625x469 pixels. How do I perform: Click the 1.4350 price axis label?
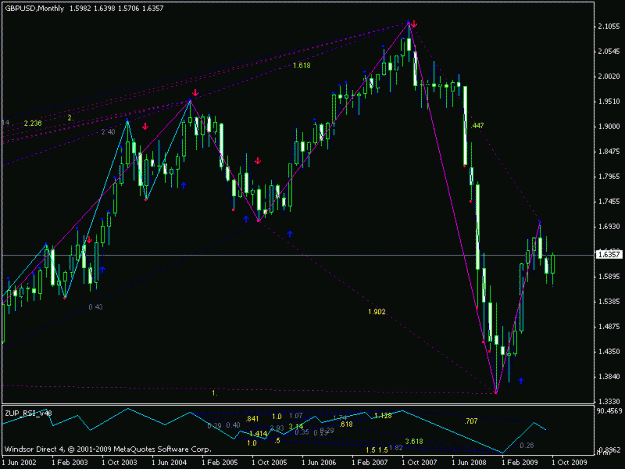609,351
